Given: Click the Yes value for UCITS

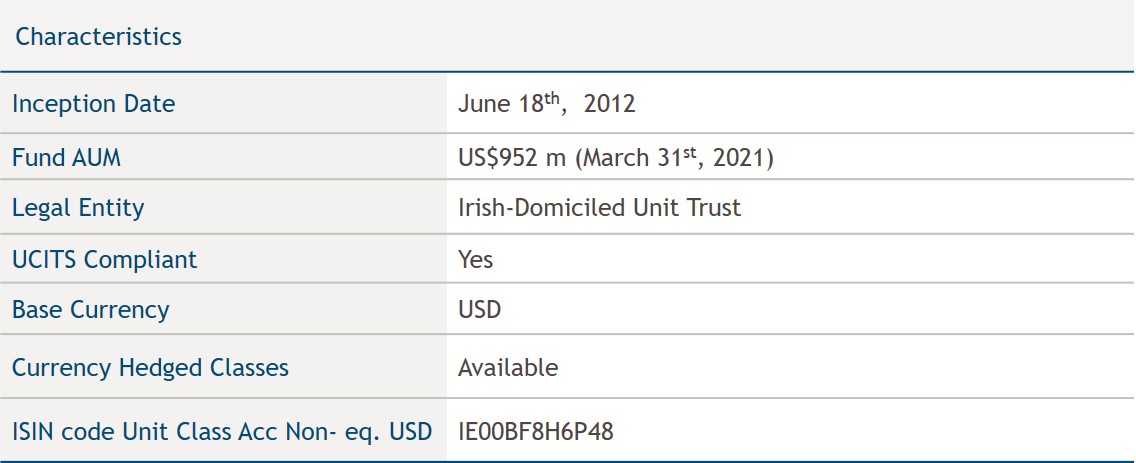Looking at the screenshot, I should [x=475, y=259].
